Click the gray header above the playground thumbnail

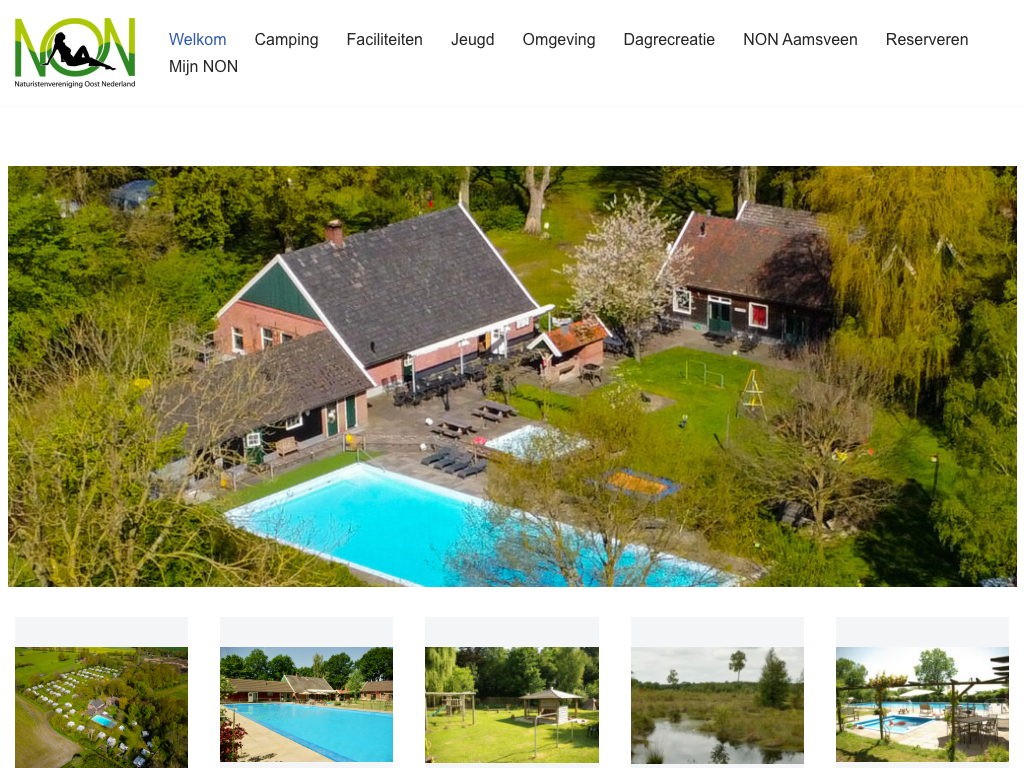tap(512, 632)
